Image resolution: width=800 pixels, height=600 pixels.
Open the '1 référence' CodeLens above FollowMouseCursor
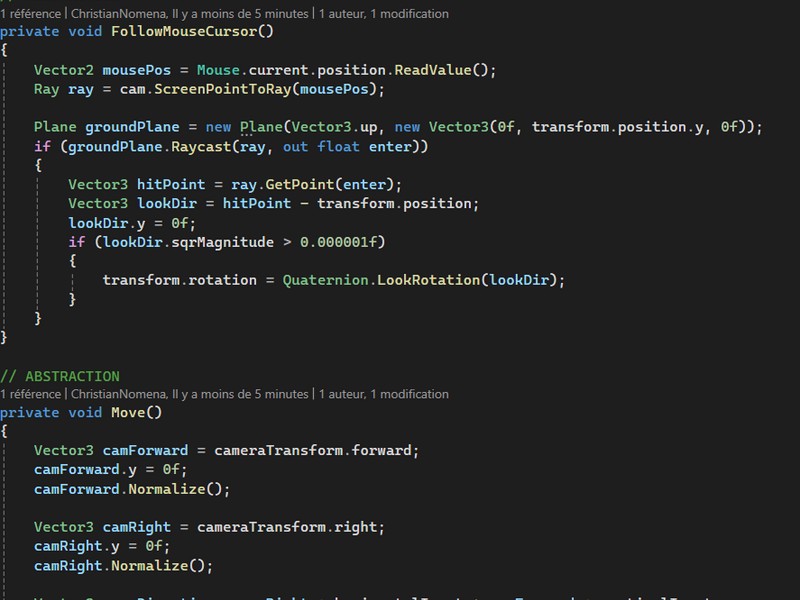tap(31, 14)
